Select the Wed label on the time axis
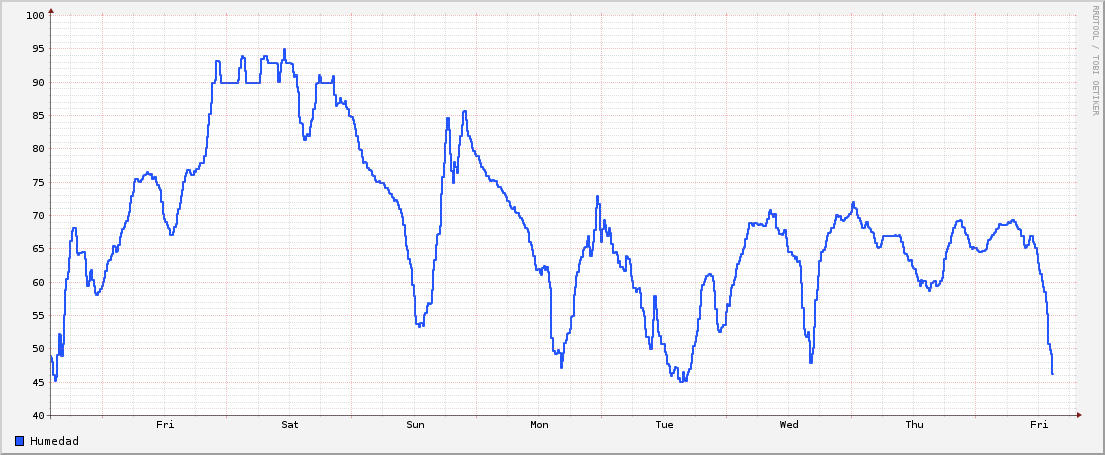Viewport: 1105px width, 455px height. click(x=789, y=425)
